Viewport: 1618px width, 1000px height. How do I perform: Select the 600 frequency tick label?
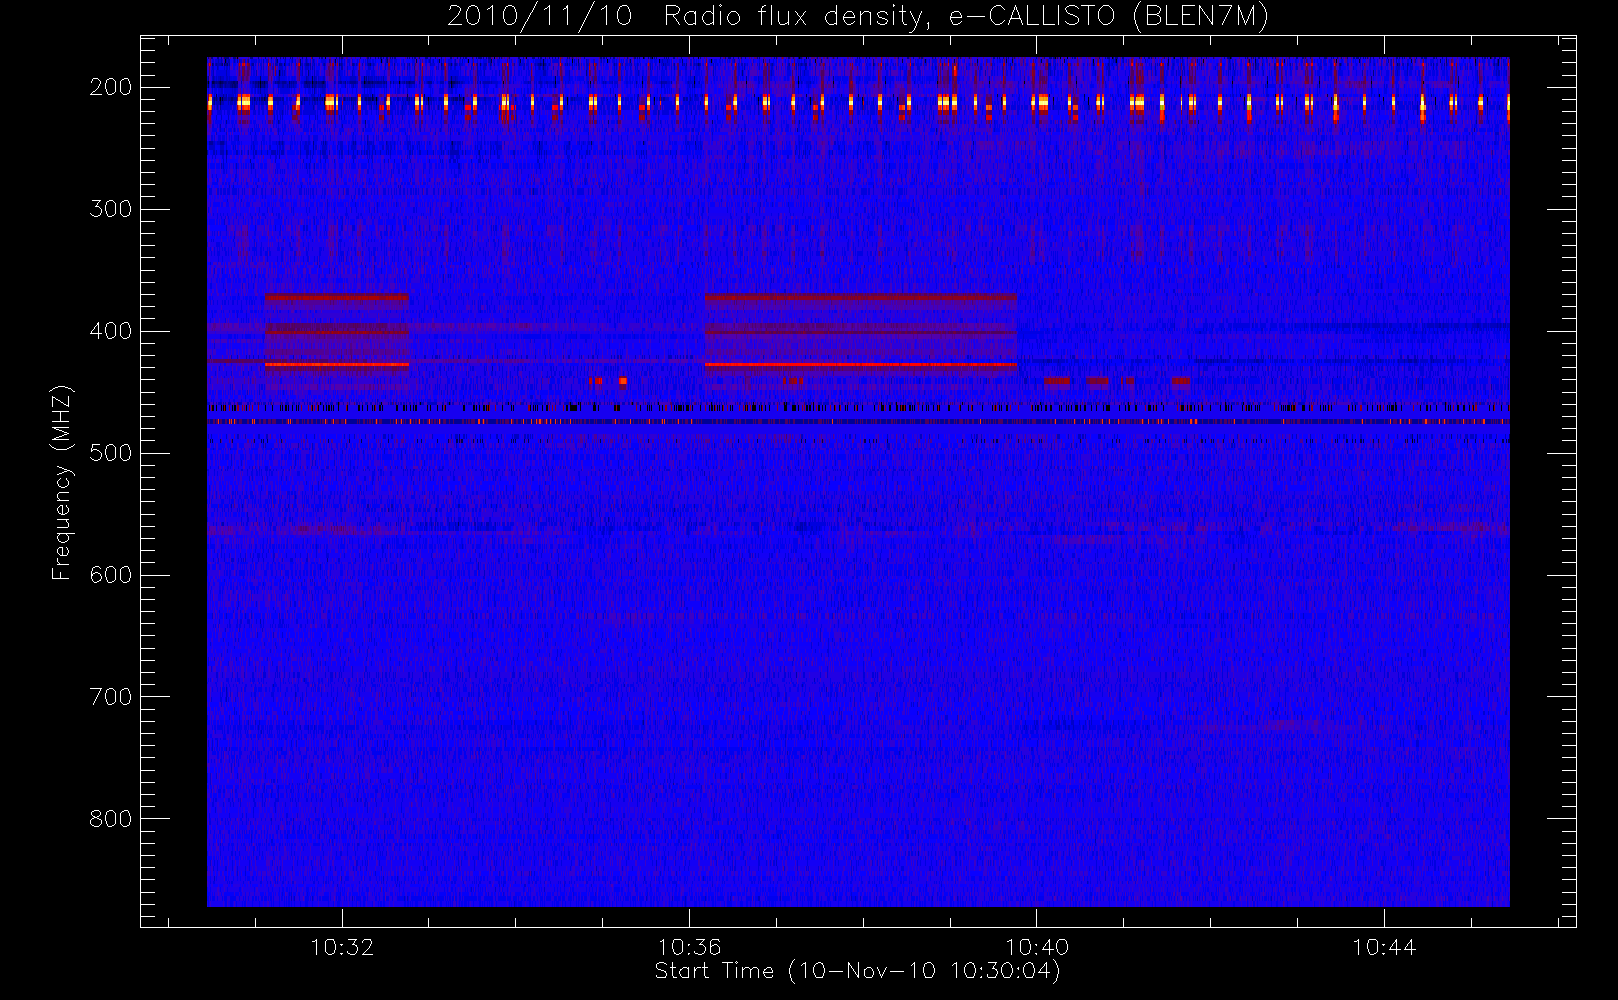tap(111, 575)
